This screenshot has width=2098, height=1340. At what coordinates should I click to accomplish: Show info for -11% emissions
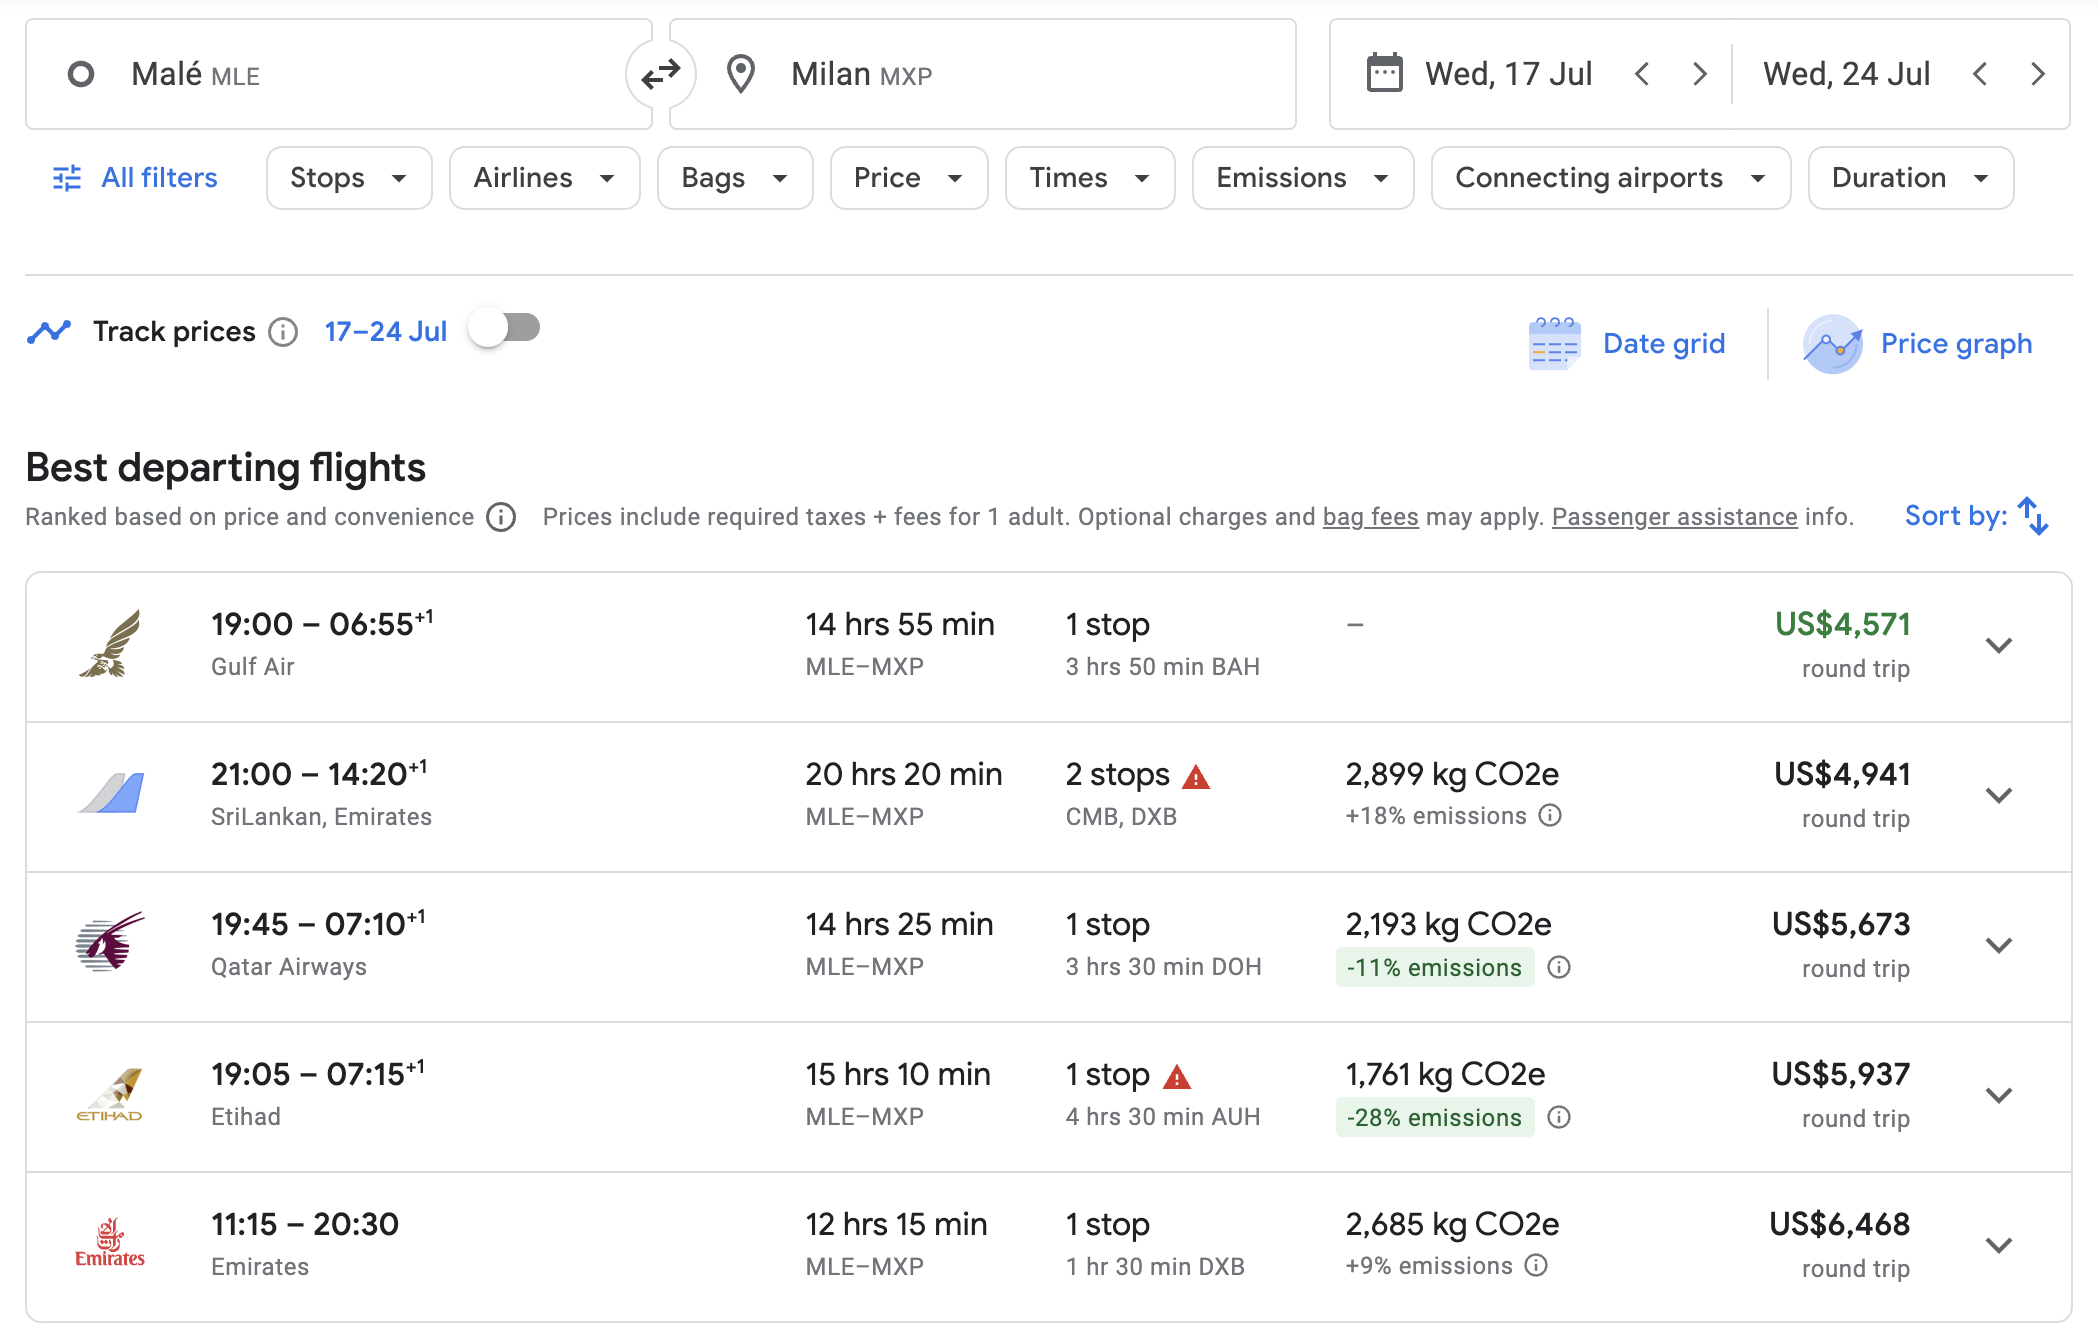tap(1559, 967)
